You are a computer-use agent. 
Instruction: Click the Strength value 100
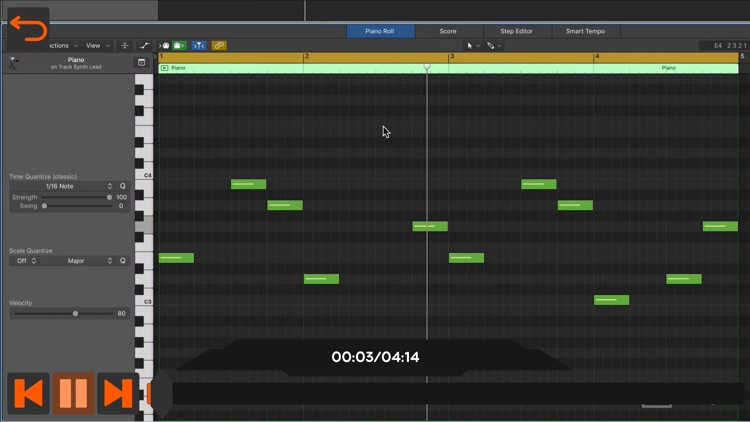pos(121,197)
